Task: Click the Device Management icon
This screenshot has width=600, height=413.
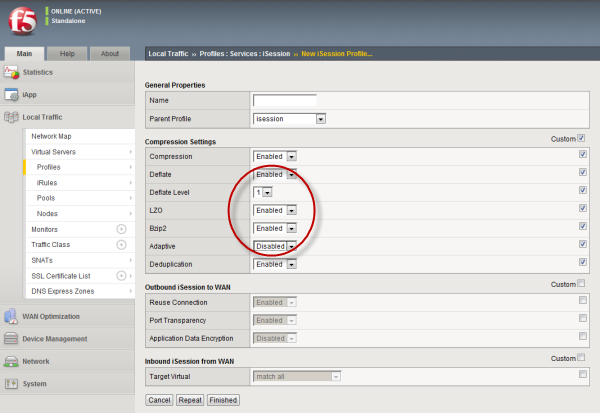Action: 12,338
